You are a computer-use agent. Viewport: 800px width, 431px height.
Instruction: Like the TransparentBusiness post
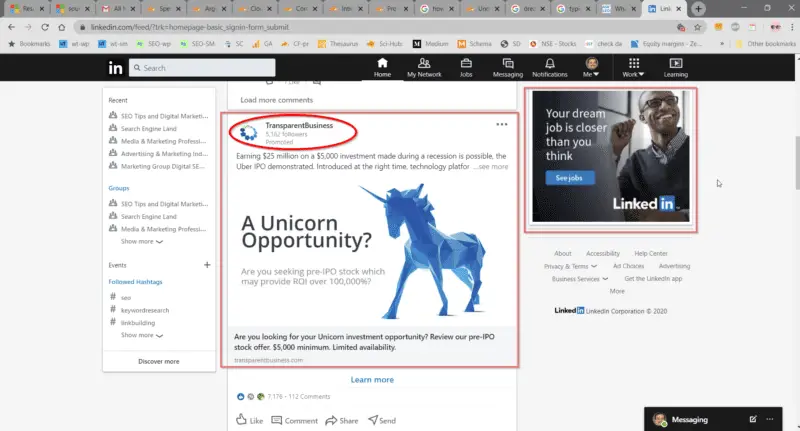tap(249, 420)
